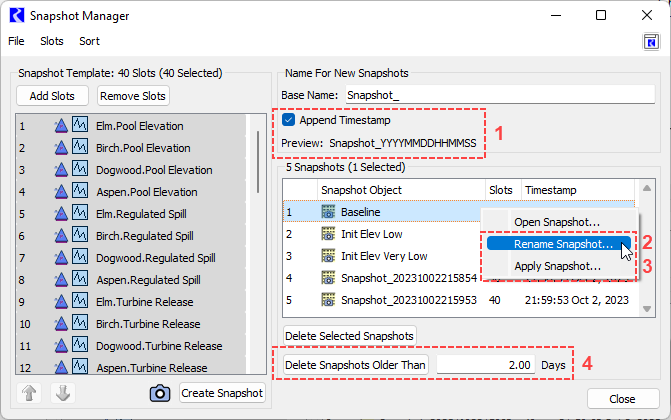
Task: Click the series slot icon for Elm.Pool Elevation
Action: (81, 126)
